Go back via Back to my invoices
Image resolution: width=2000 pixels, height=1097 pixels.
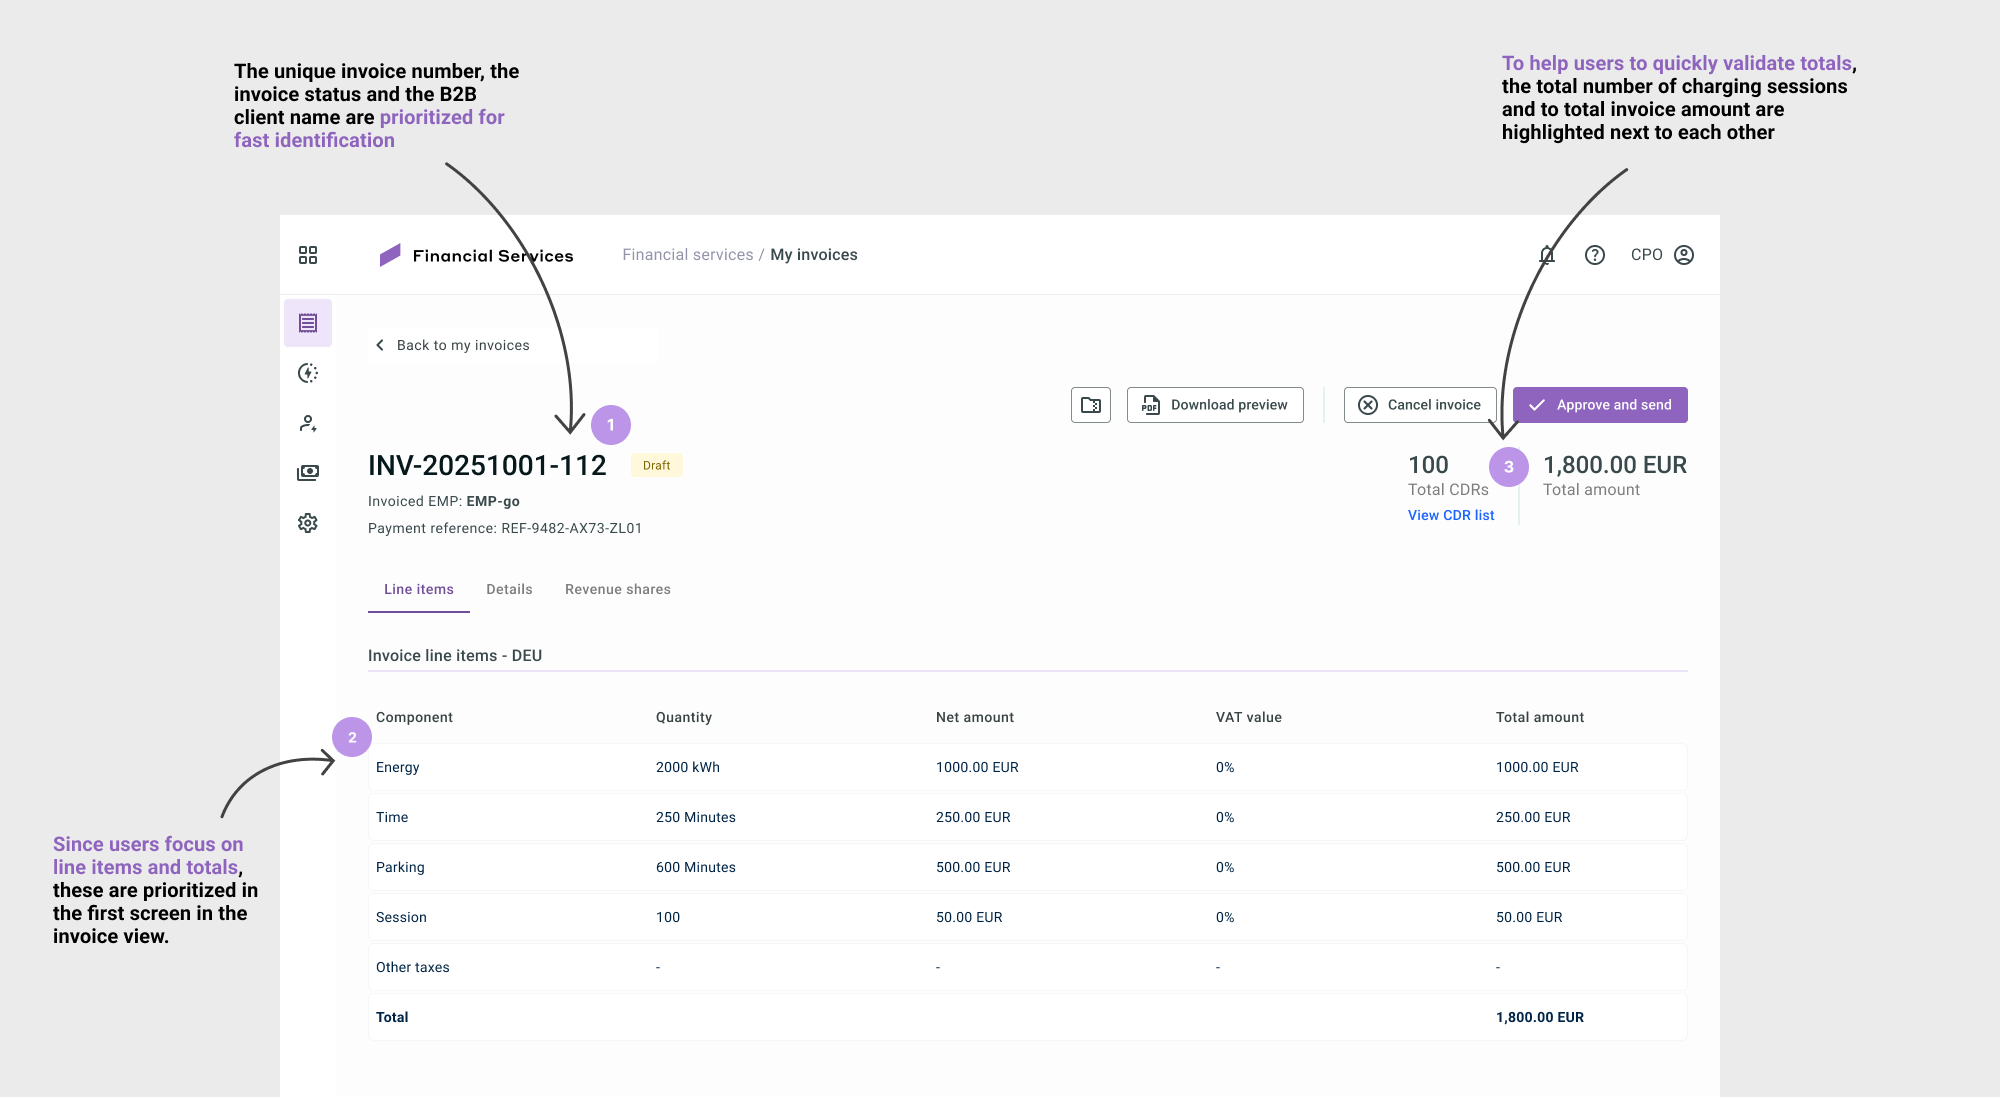(463, 345)
